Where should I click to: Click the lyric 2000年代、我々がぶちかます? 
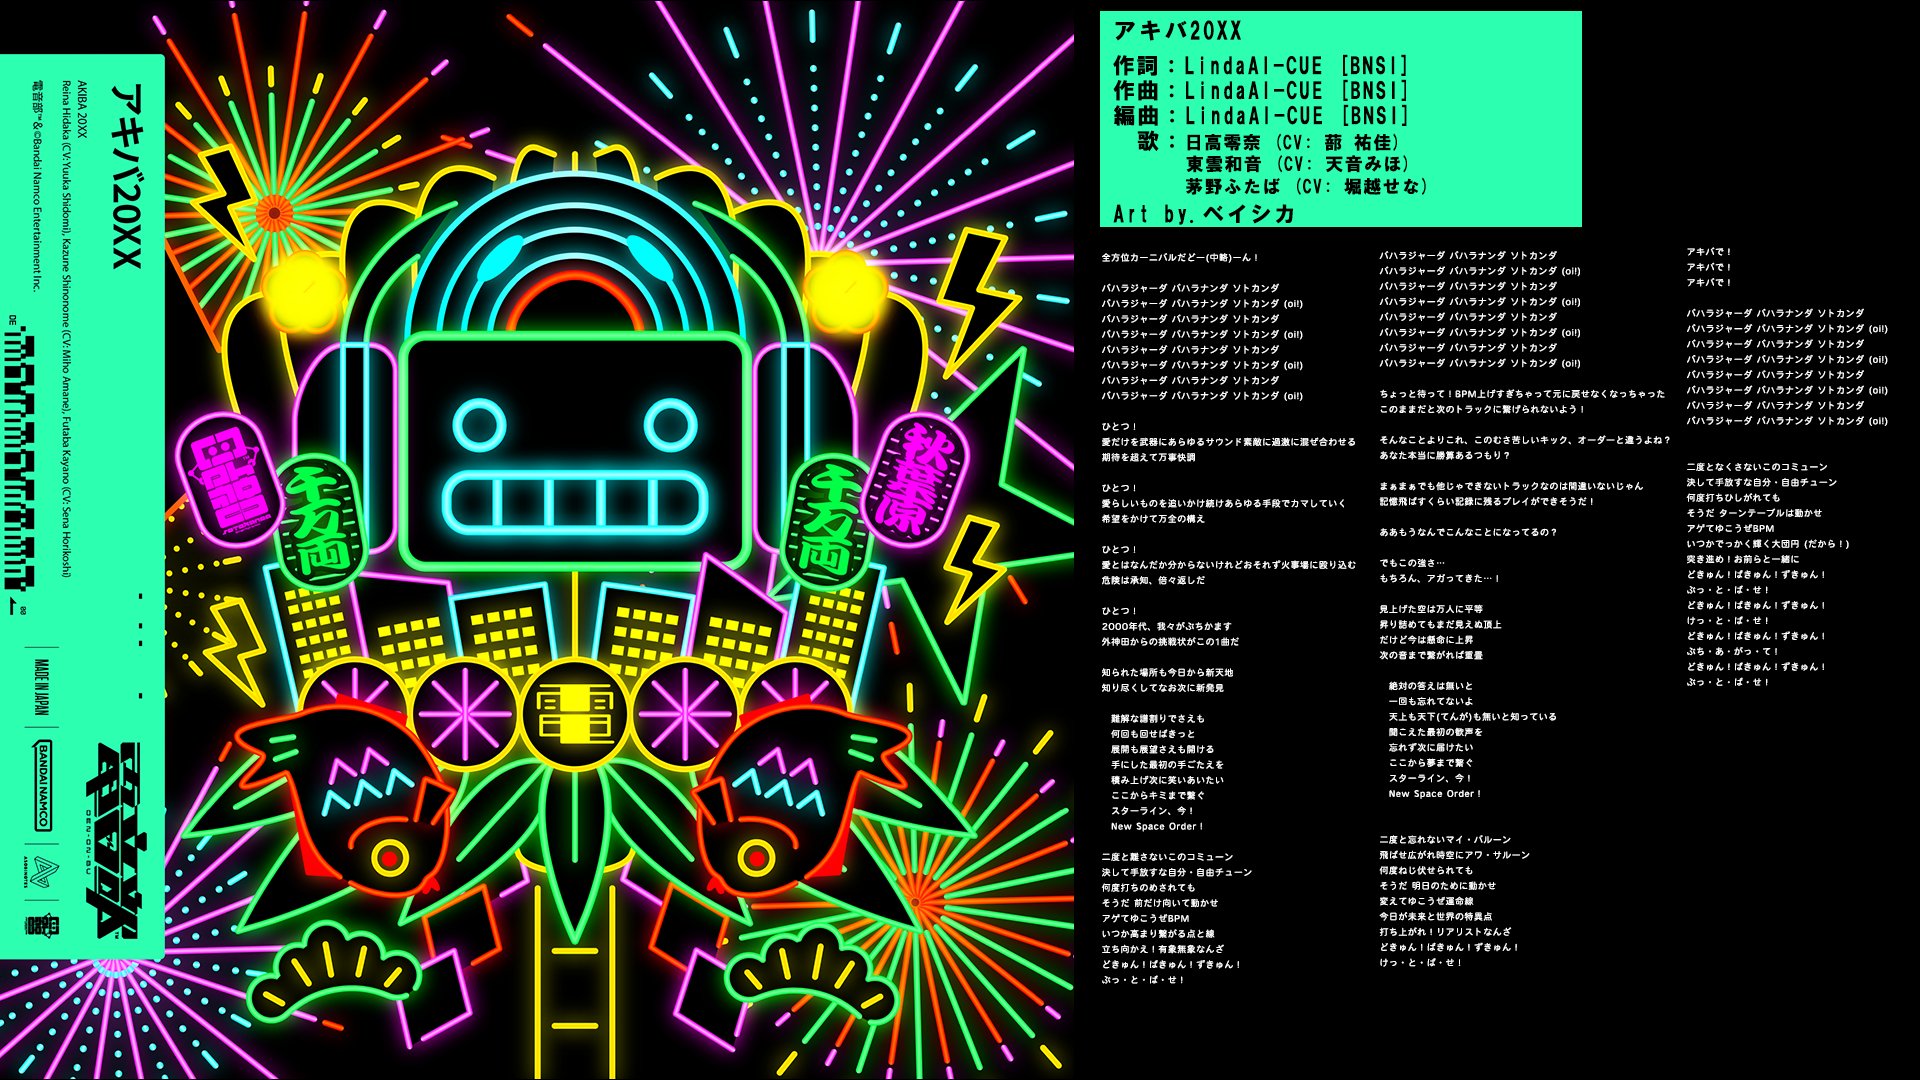click(x=1166, y=626)
